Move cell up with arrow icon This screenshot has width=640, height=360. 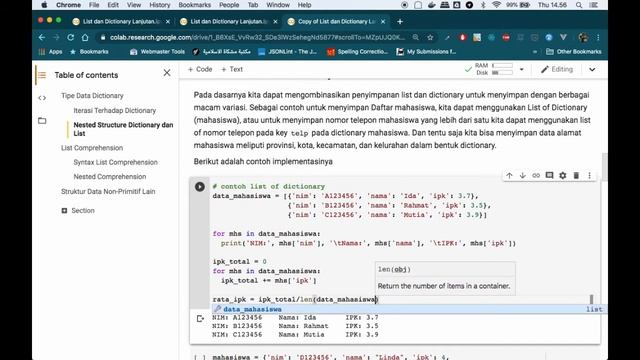pos(509,176)
